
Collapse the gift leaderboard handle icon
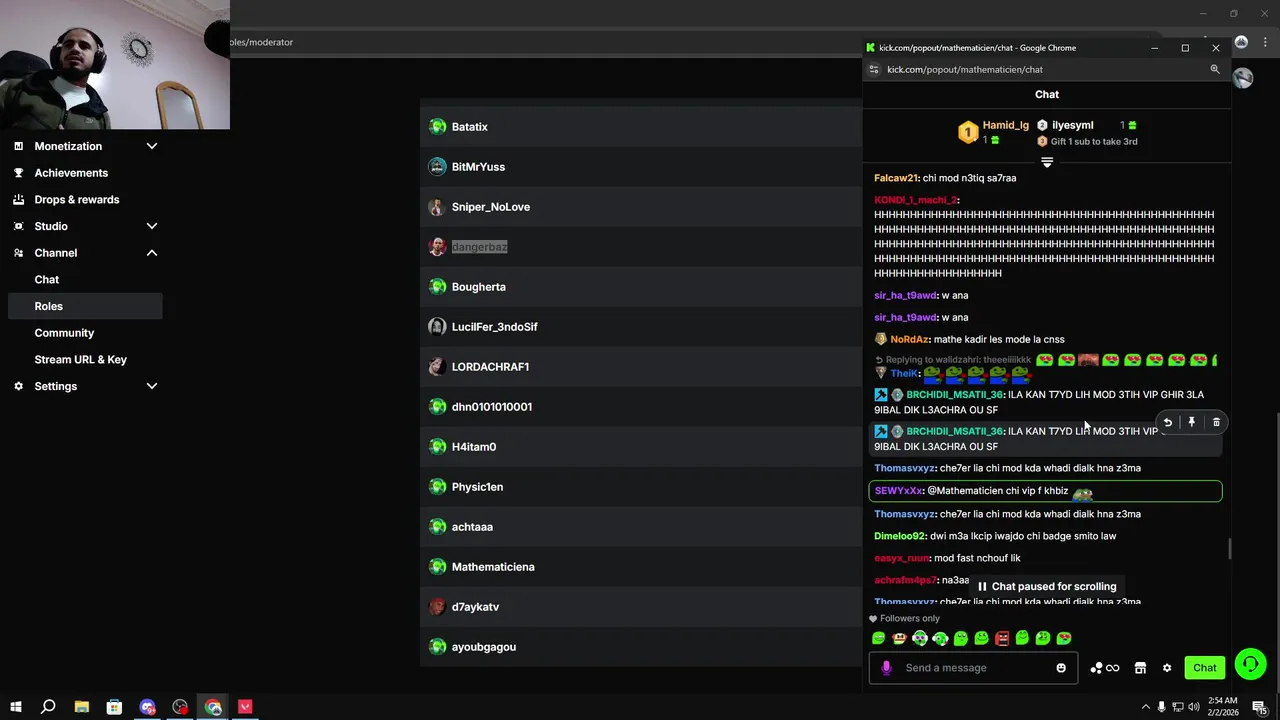[1047, 162]
